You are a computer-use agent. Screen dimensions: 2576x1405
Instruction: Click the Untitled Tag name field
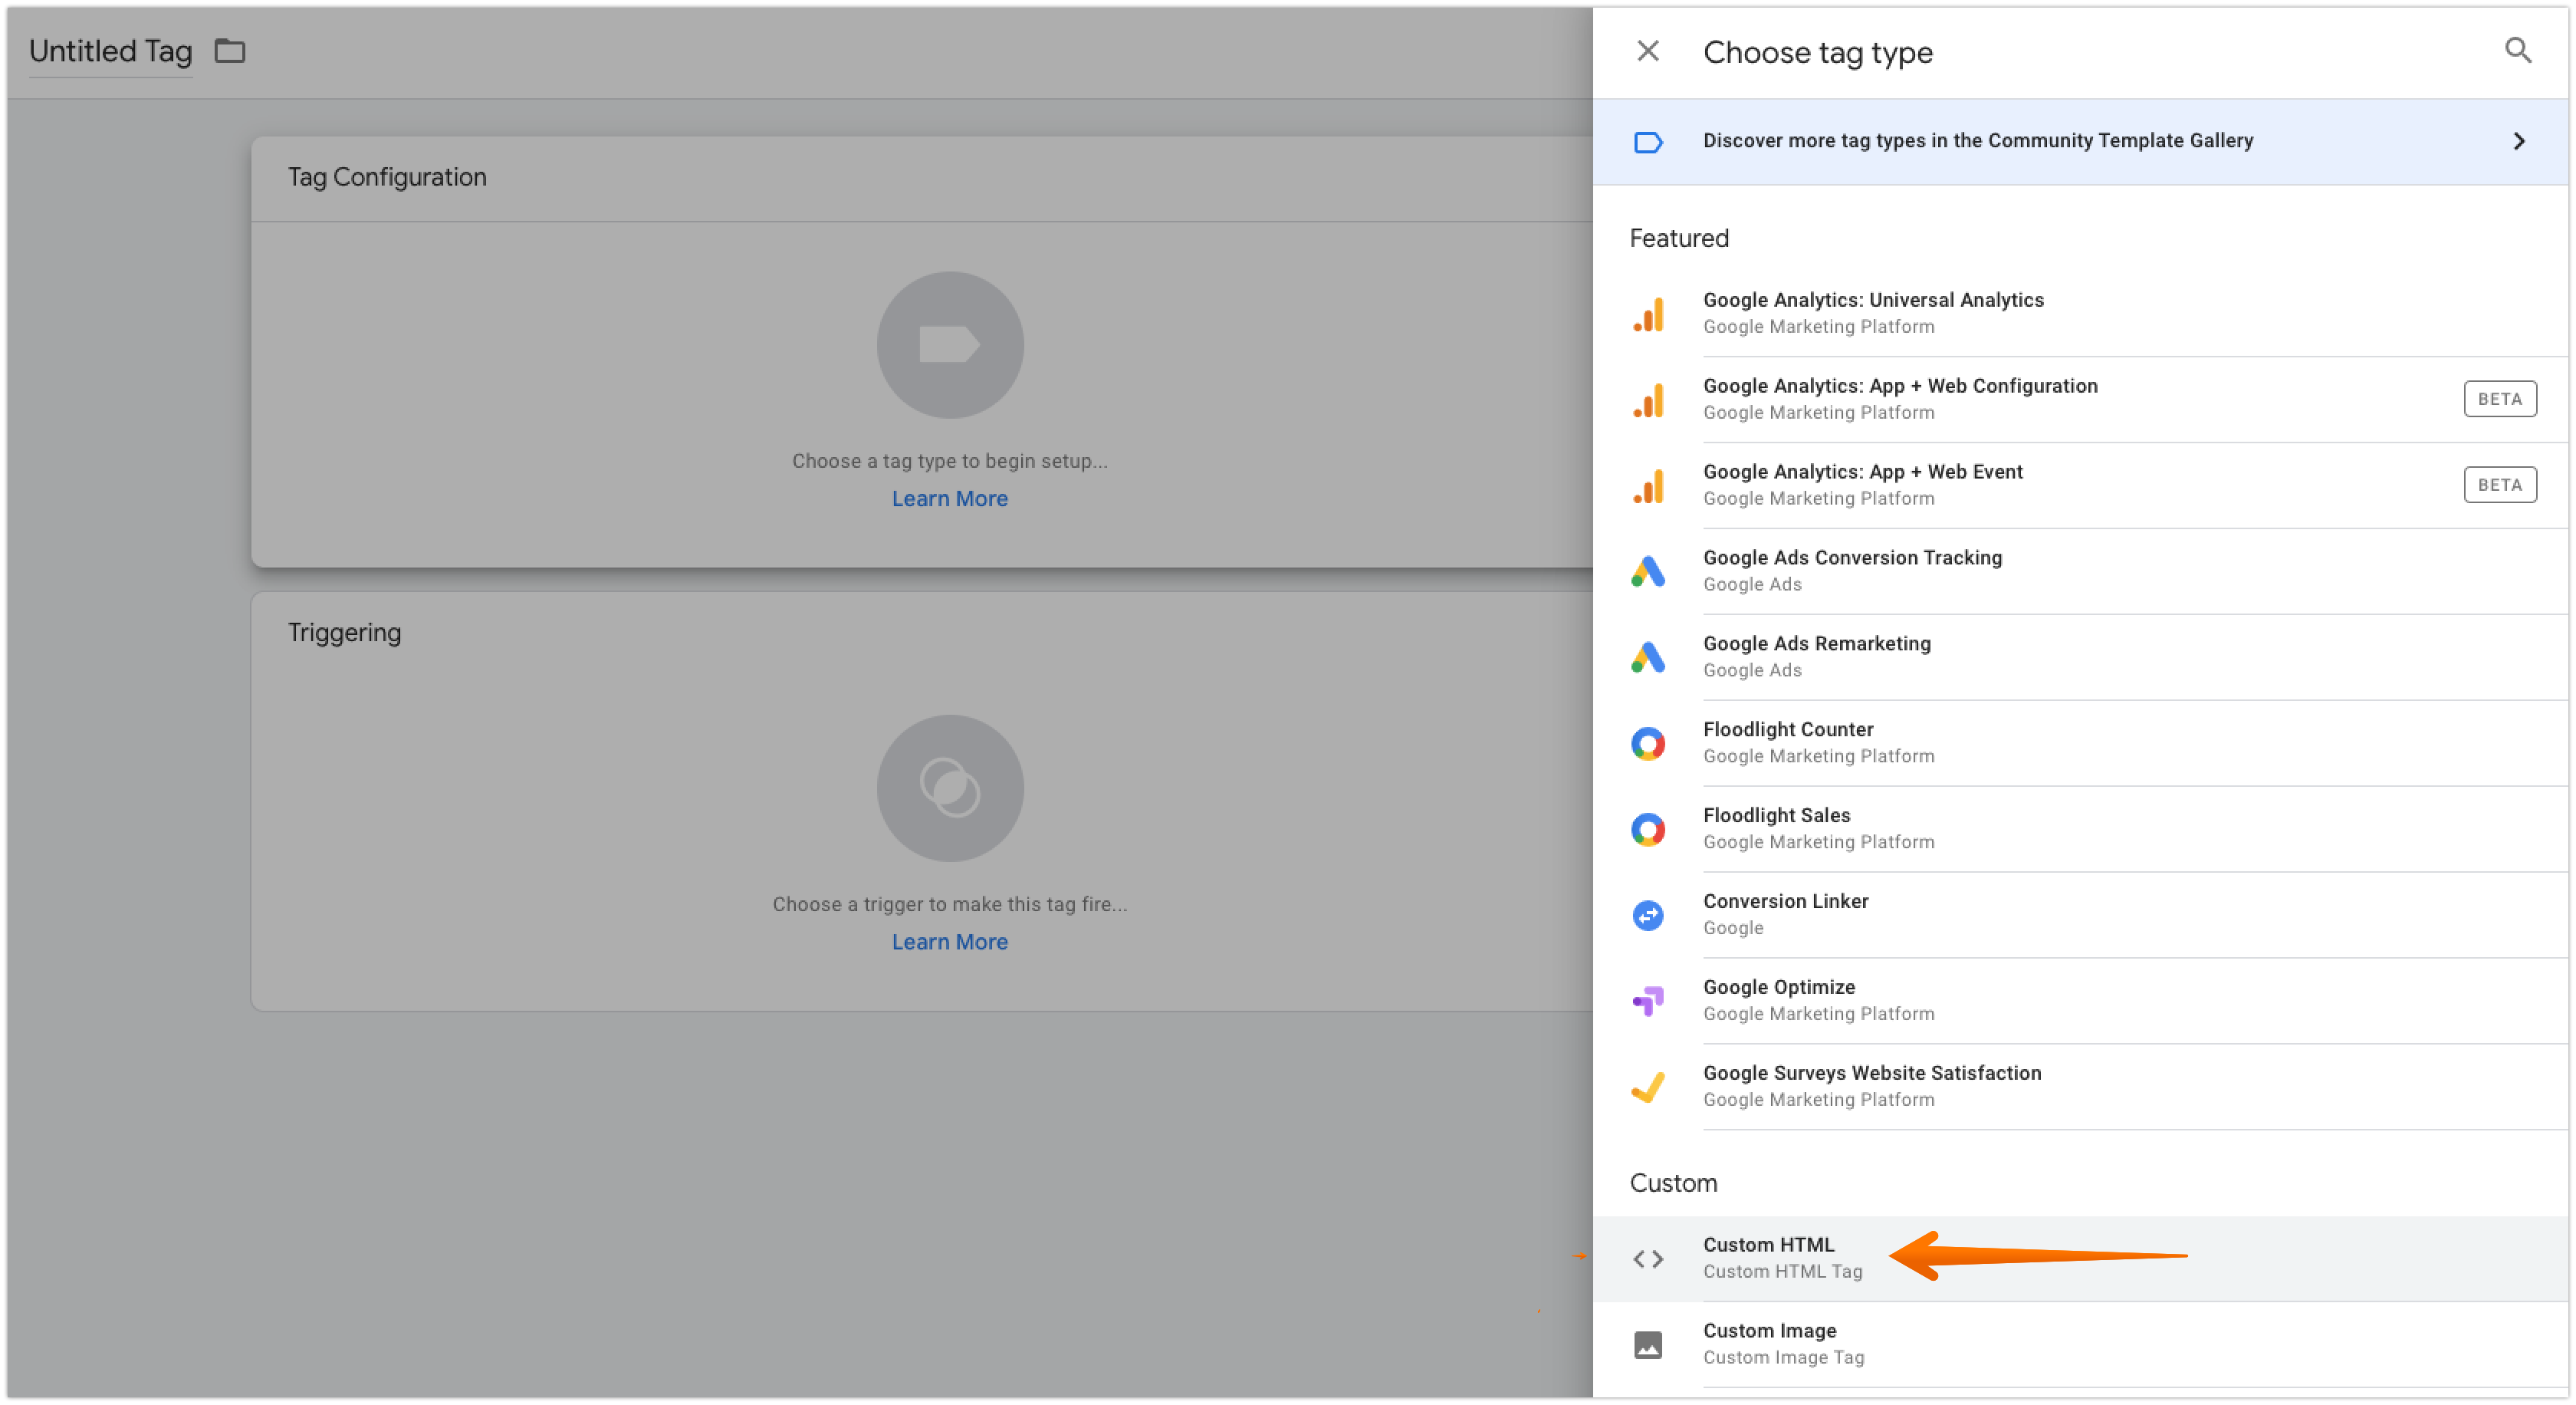(110, 52)
